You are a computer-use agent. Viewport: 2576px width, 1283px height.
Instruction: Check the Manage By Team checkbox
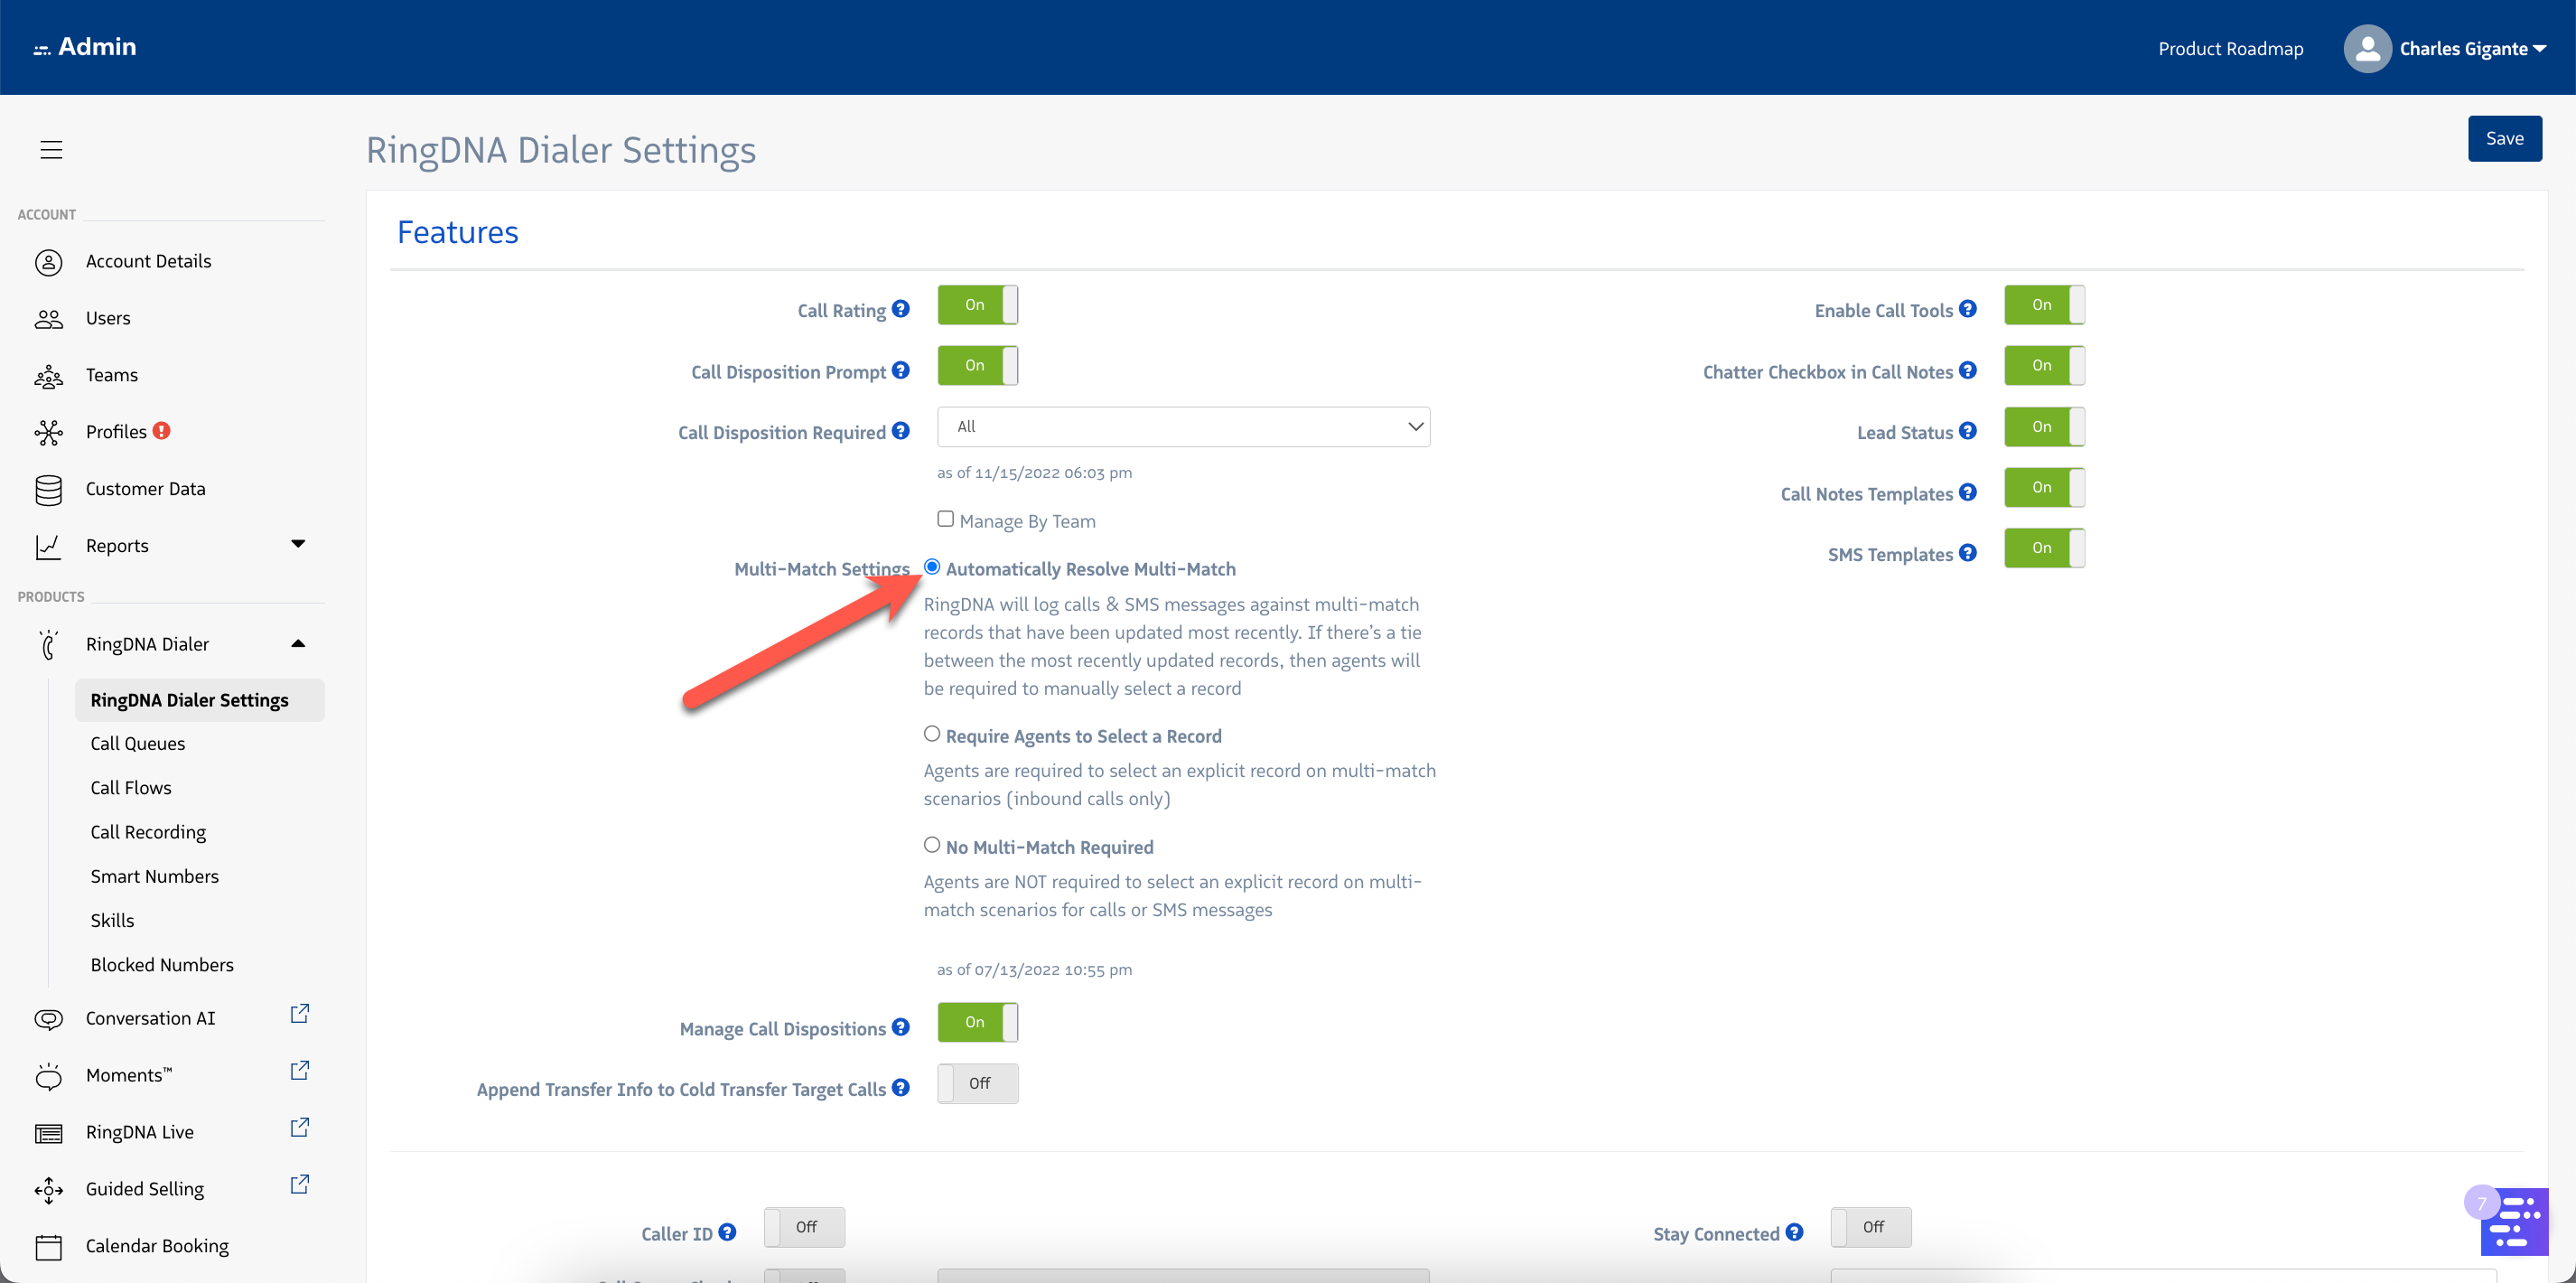(x=945, y=519)
